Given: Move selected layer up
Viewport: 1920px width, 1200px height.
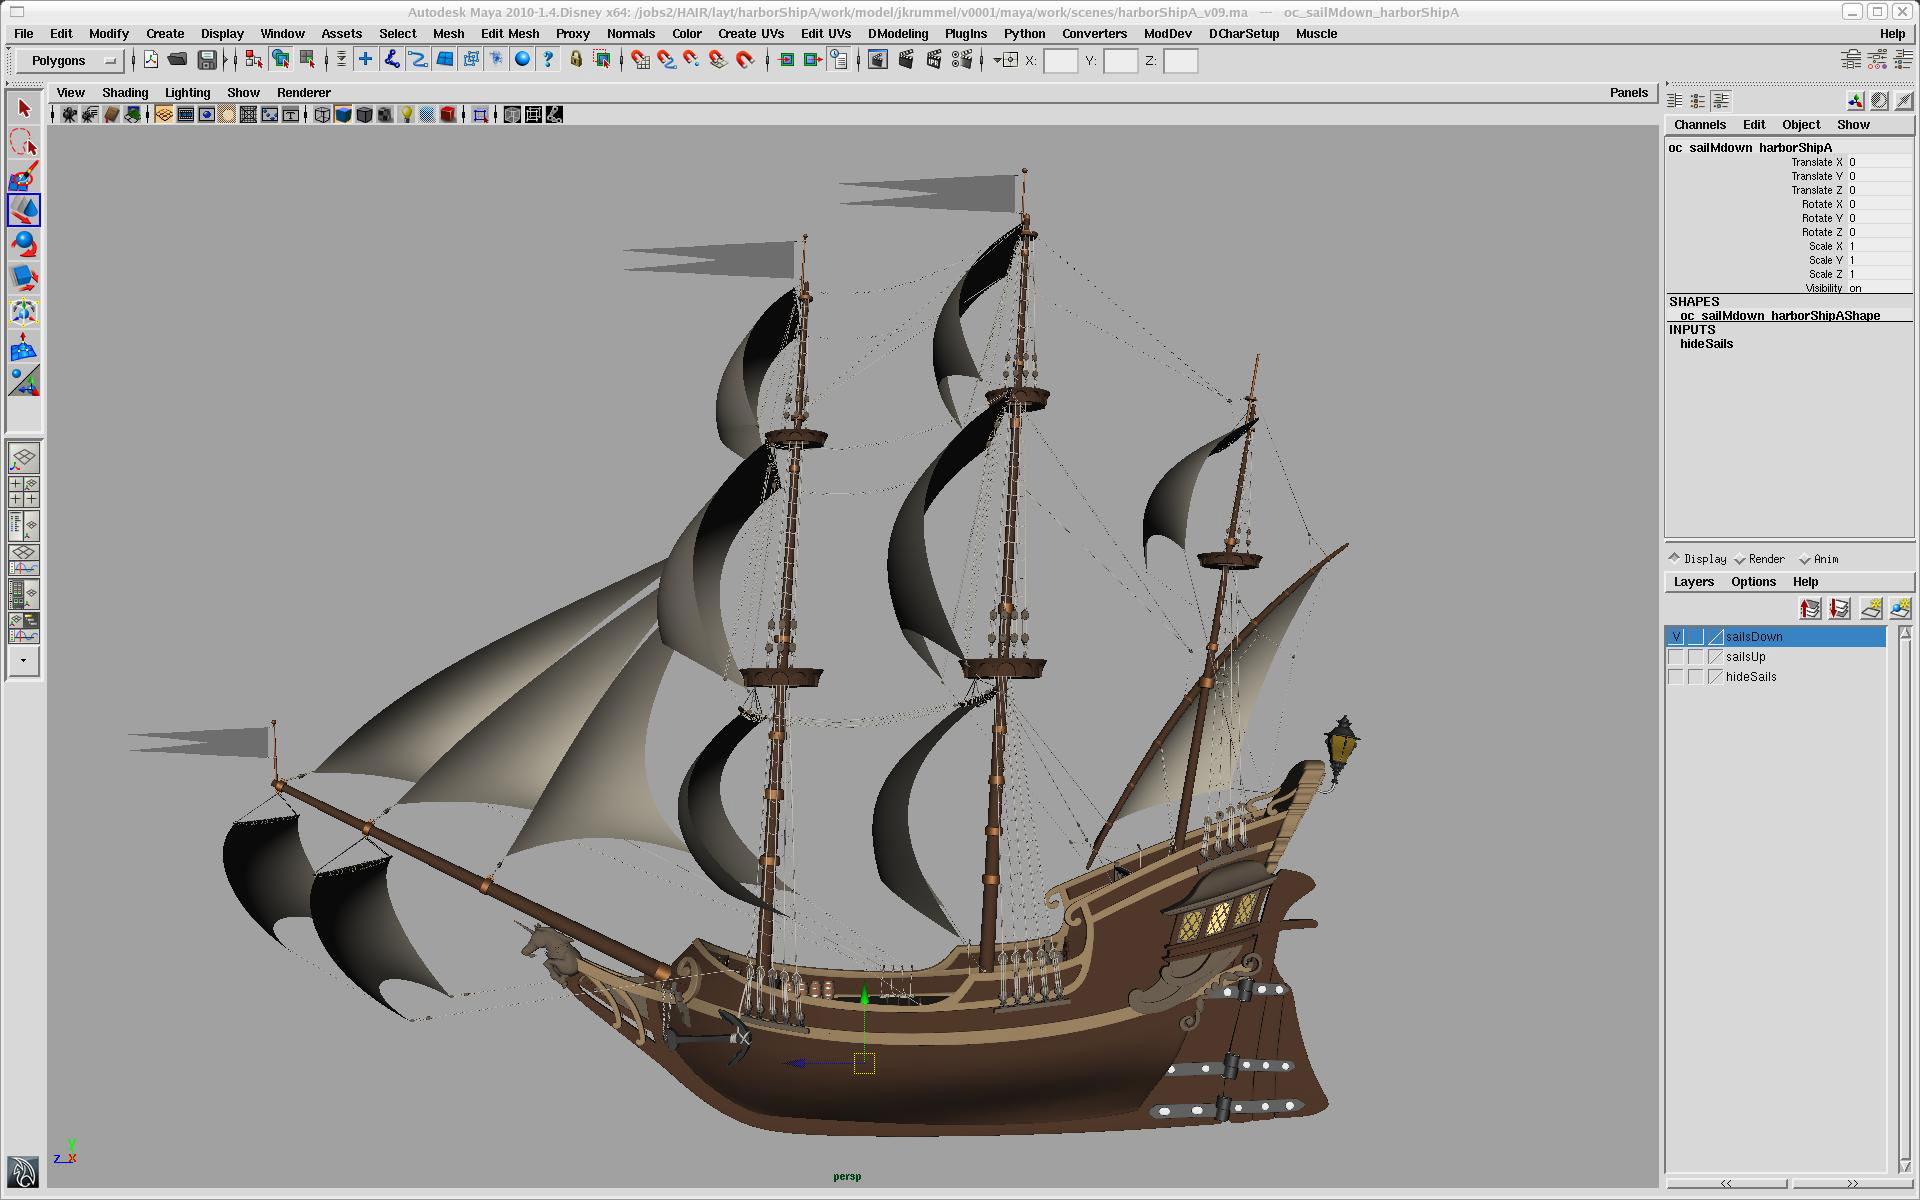Looking at the screenshot, I should click(1810, 609).
